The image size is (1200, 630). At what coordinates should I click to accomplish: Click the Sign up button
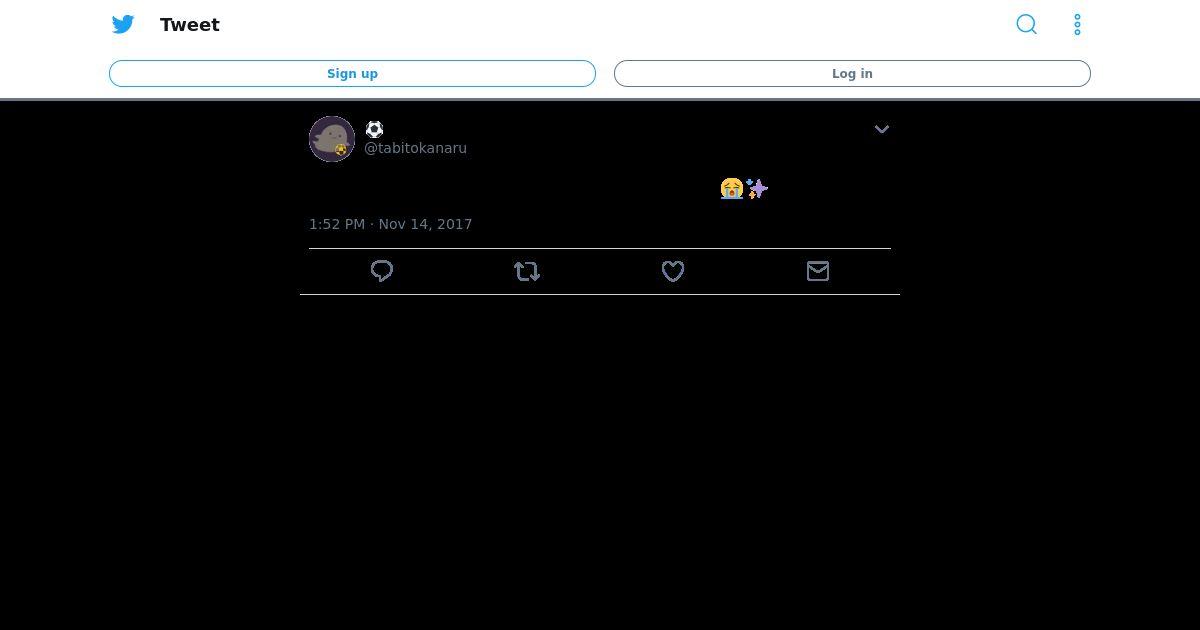coord(352,73)
